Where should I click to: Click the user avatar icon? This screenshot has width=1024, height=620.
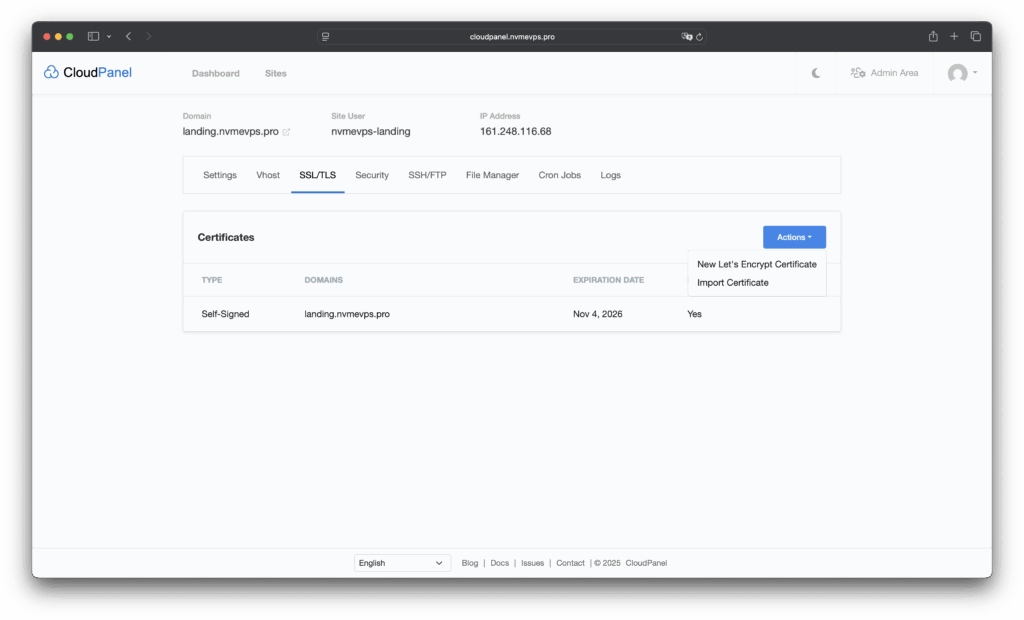pyautogui.click(x=957, y=73)
